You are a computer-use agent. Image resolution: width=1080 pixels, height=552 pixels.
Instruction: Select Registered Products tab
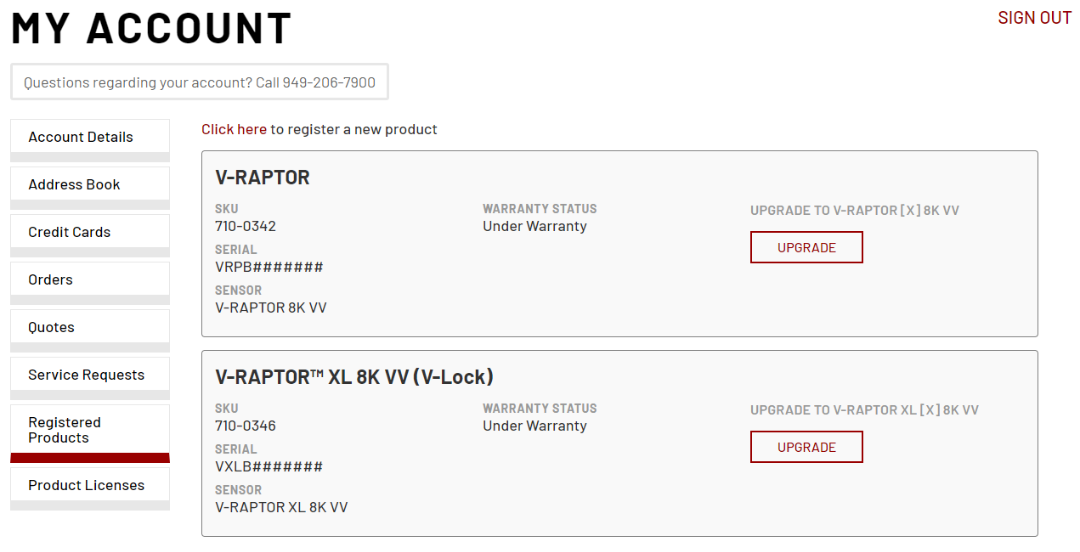[x=90, y=430]
